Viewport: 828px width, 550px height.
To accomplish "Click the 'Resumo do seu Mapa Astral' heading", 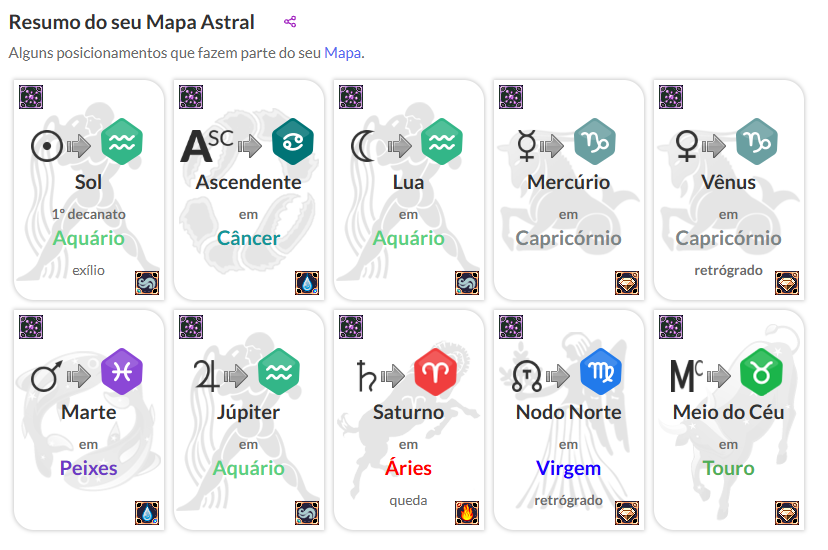I will (x=132, y=23).
